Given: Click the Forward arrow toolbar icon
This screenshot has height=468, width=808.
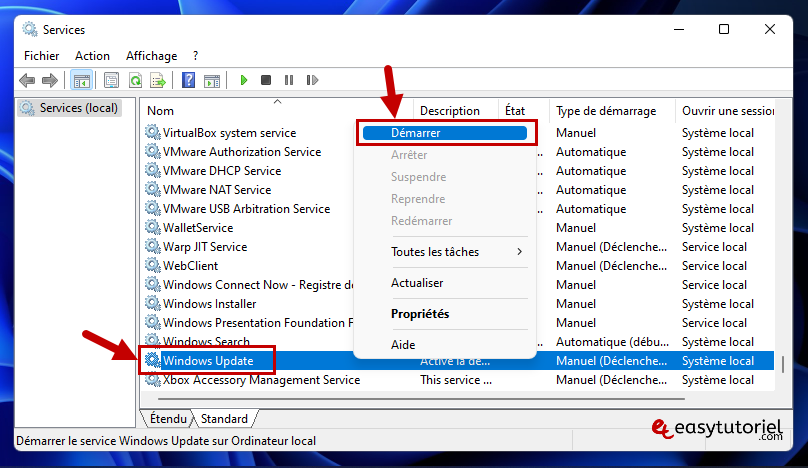Looking at the screenshot, I should click(50, 80).
